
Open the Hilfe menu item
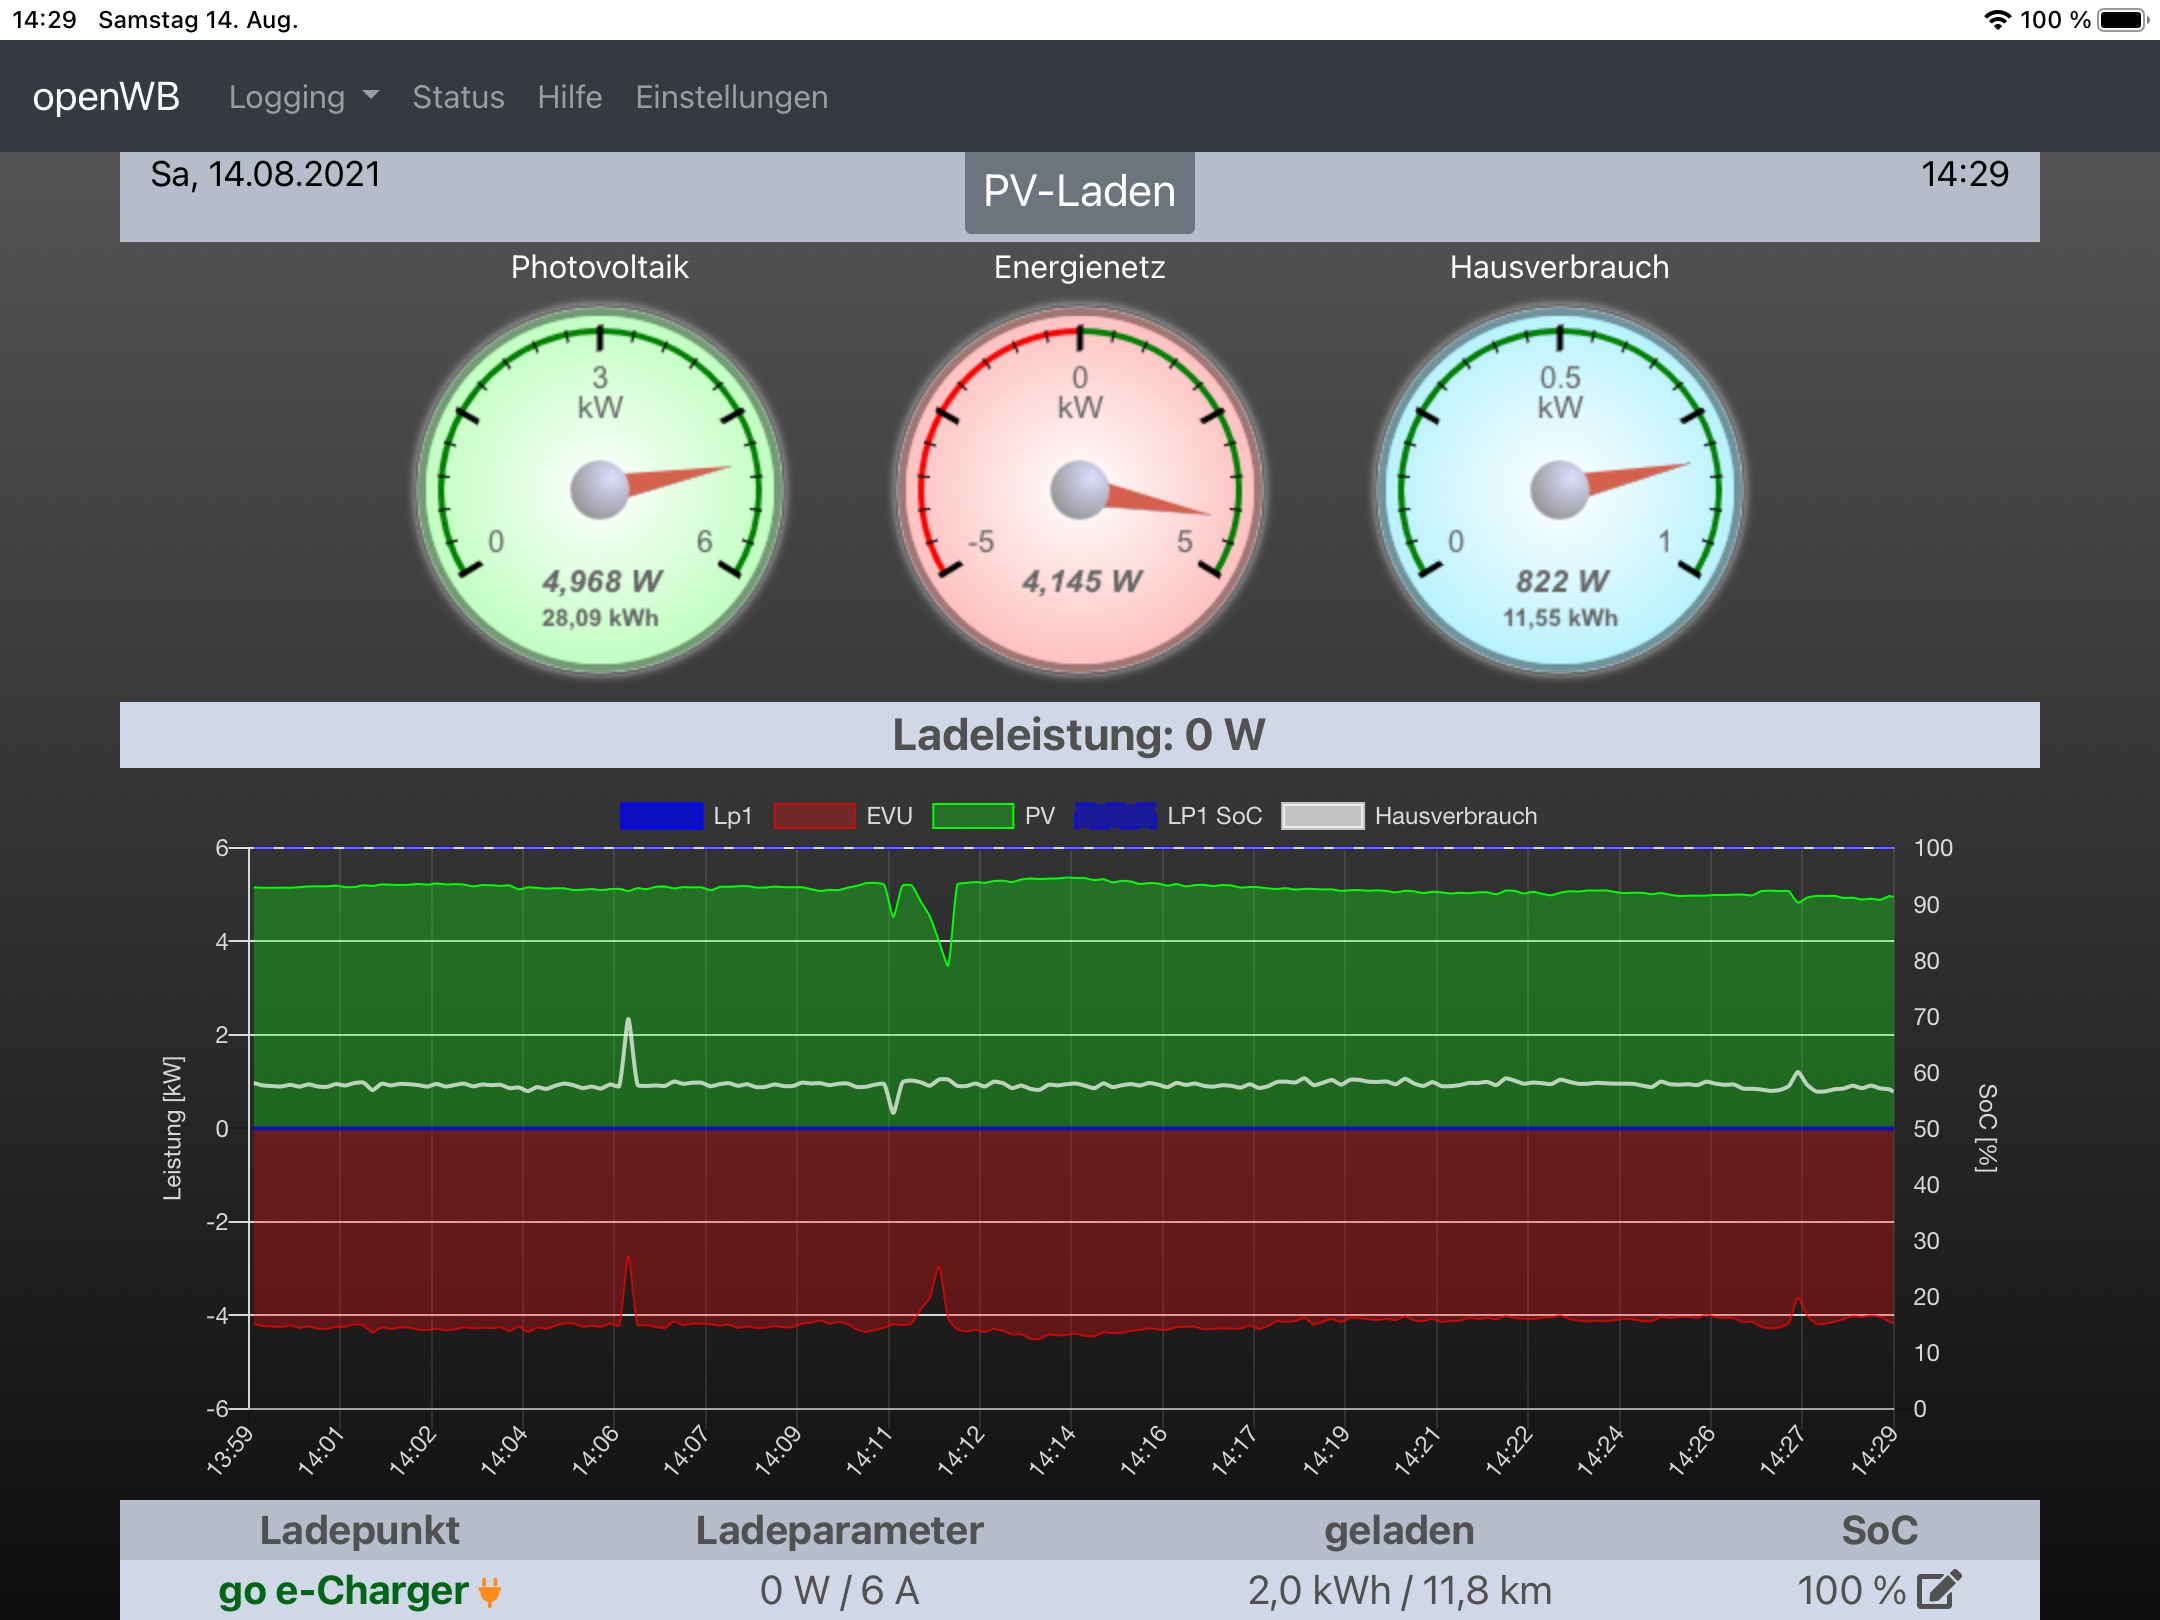(x=569, y=97)
